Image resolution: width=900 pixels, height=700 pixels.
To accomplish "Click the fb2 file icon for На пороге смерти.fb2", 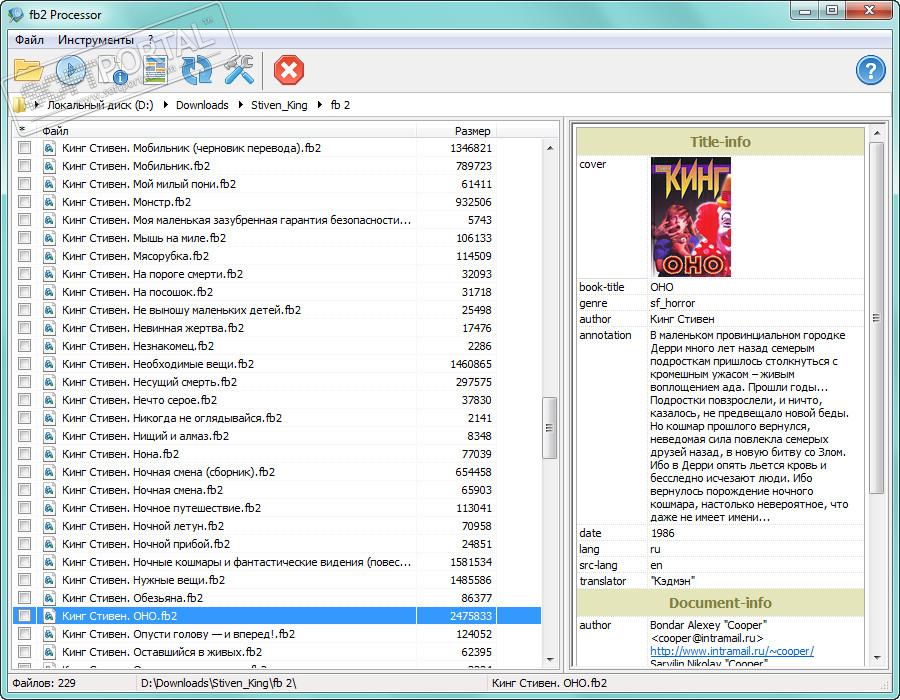I will point(49,274).
